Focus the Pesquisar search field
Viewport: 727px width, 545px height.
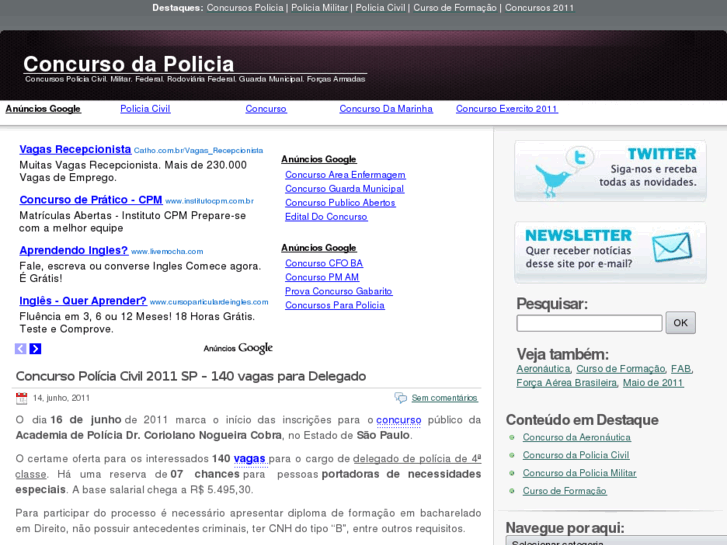(589, 323)
